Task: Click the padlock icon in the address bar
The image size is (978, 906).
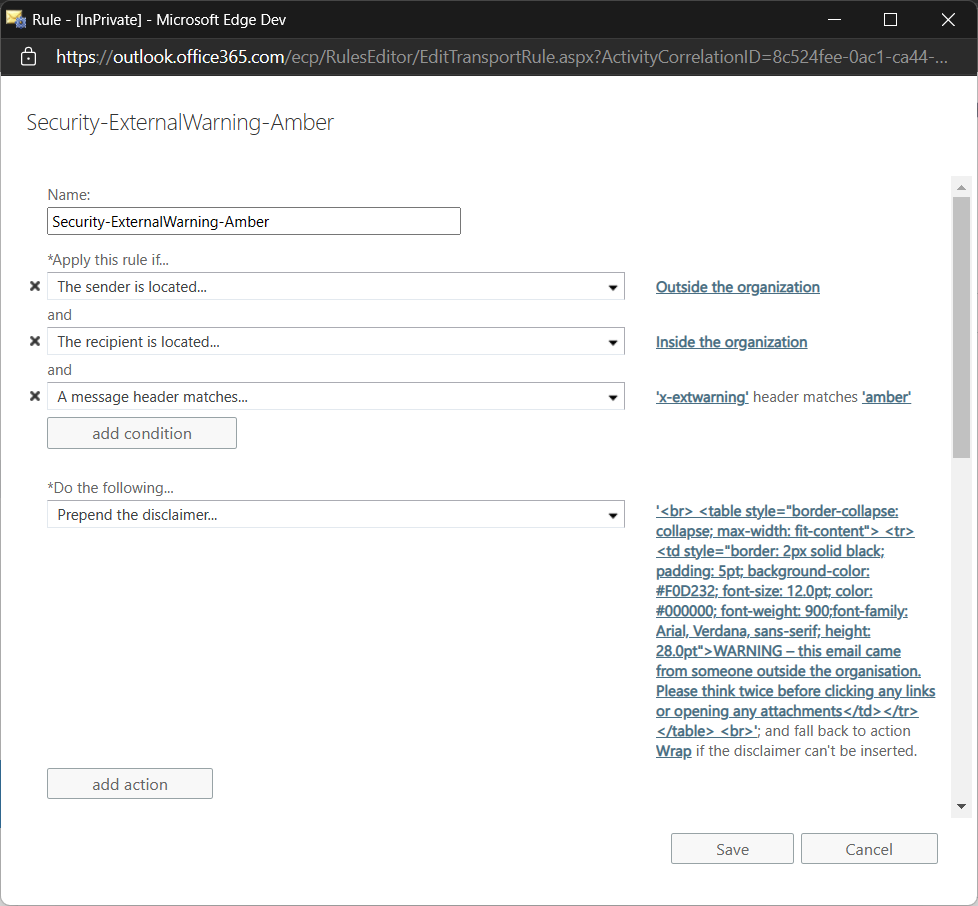Action: [x=27, y=57]
